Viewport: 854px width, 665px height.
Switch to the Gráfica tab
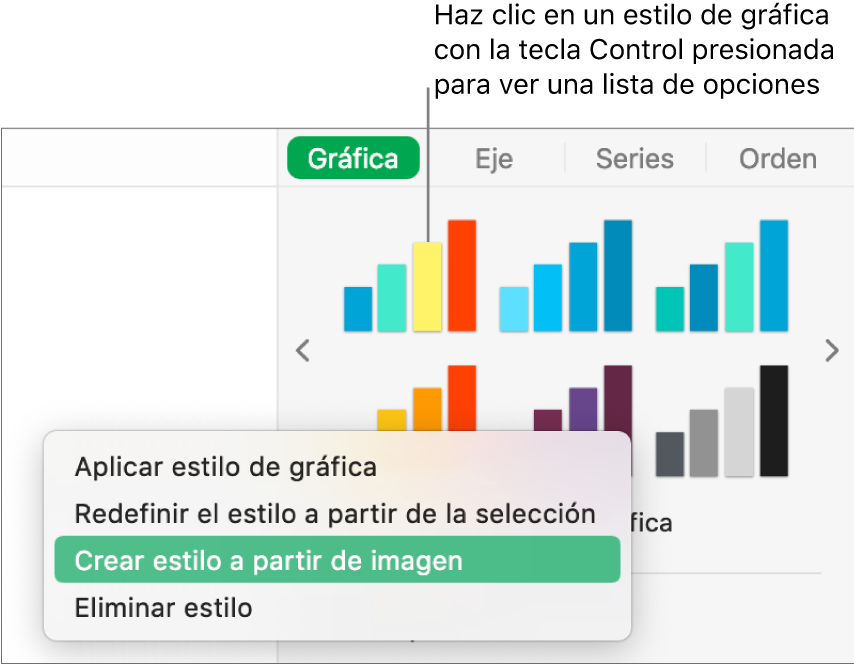click(353, 158)
